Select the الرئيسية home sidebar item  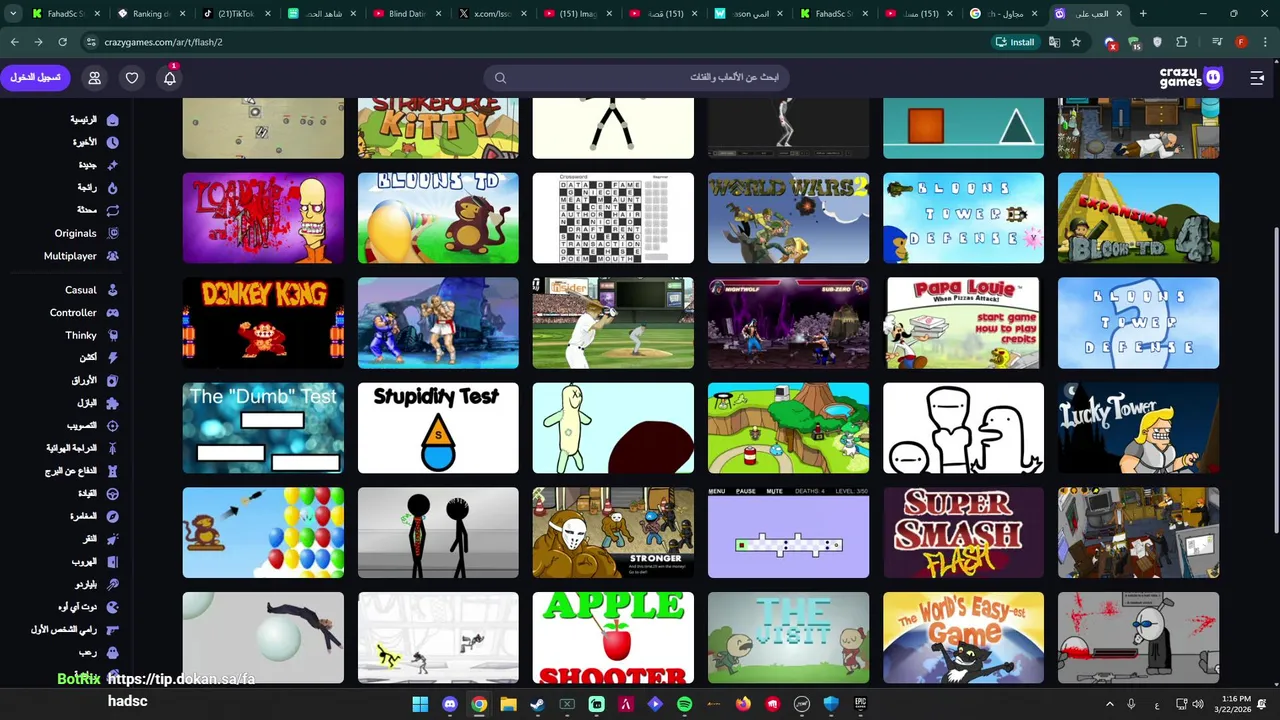click(x=94, y=119)
